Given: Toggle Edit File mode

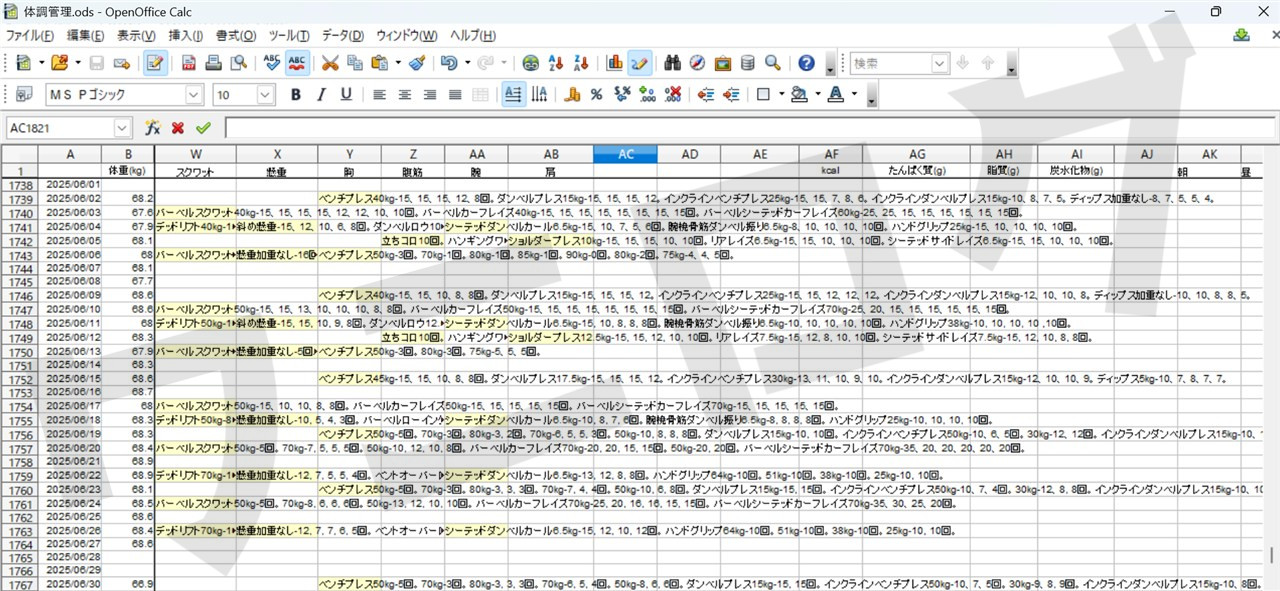Looking at the screenshot, I should tap(155, 63).
